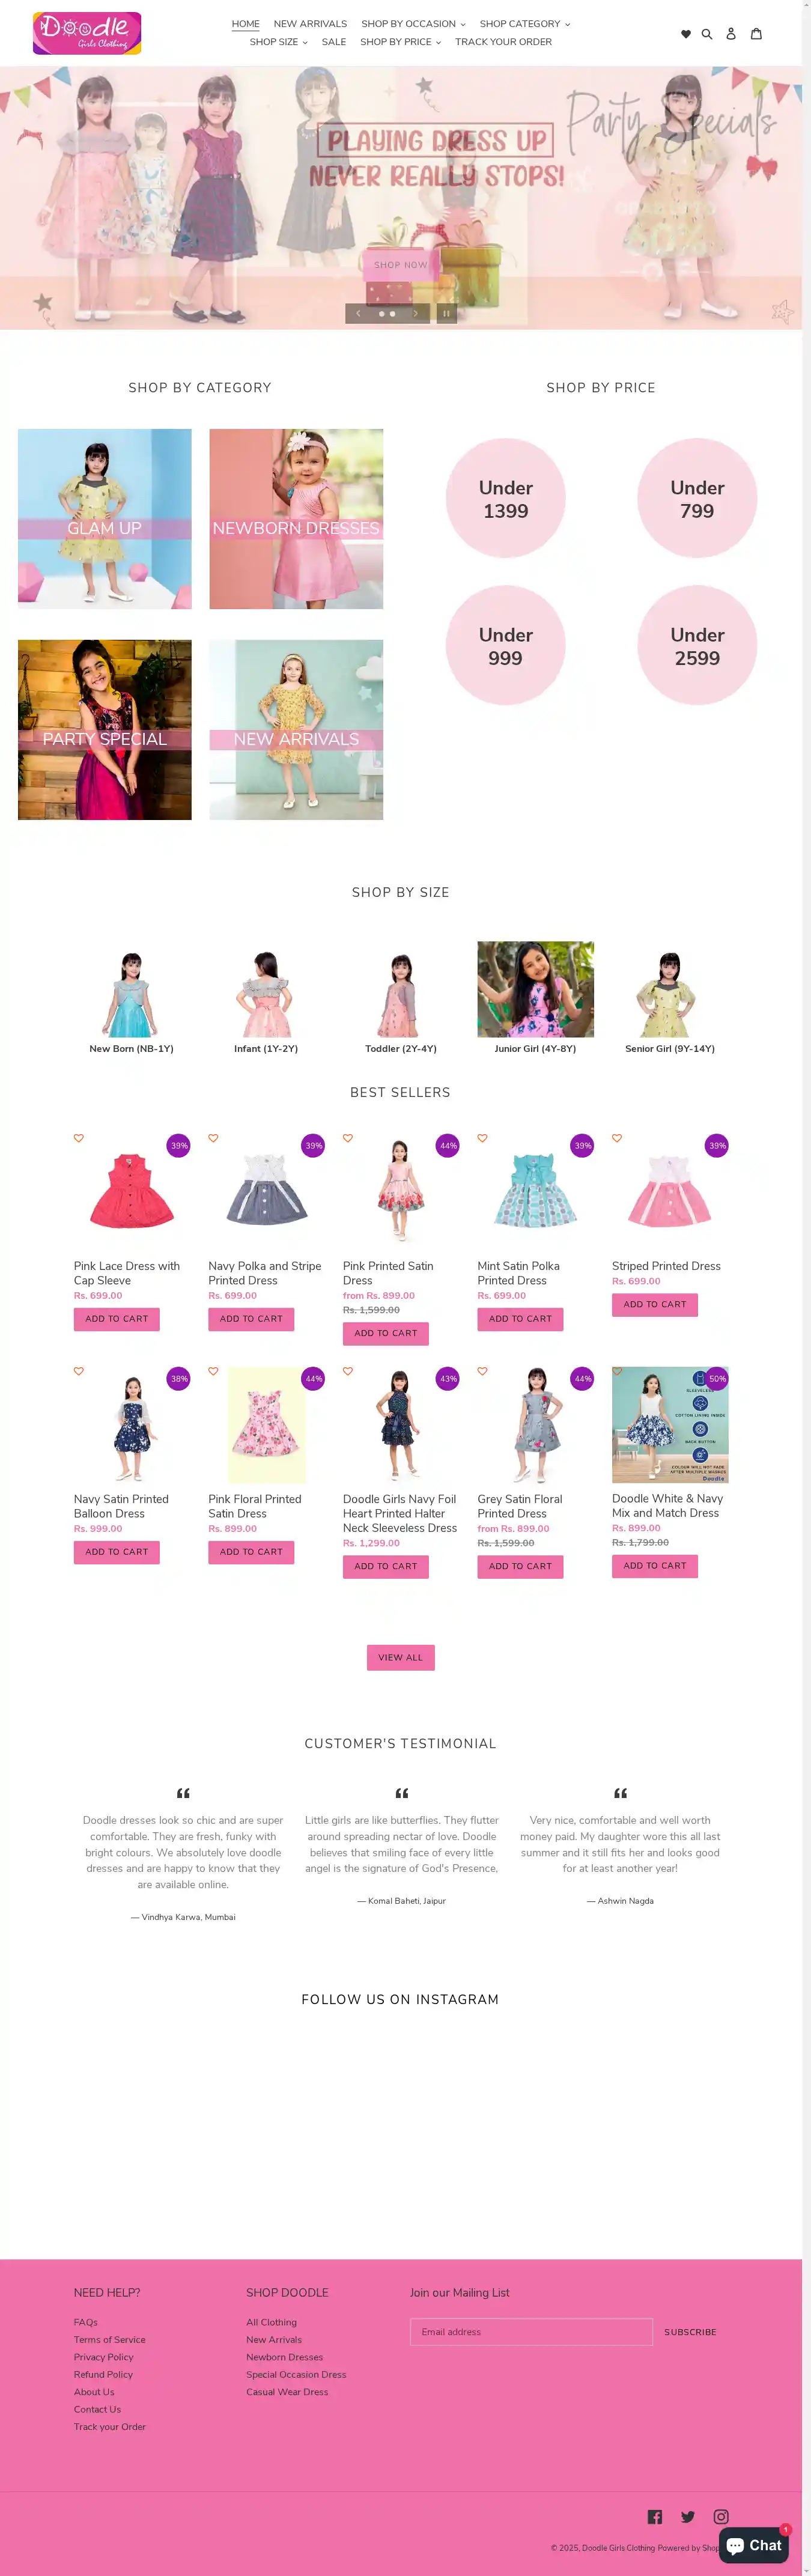
Task: Expand the Shop by Occasion dropdown
Action: point(413,24)
